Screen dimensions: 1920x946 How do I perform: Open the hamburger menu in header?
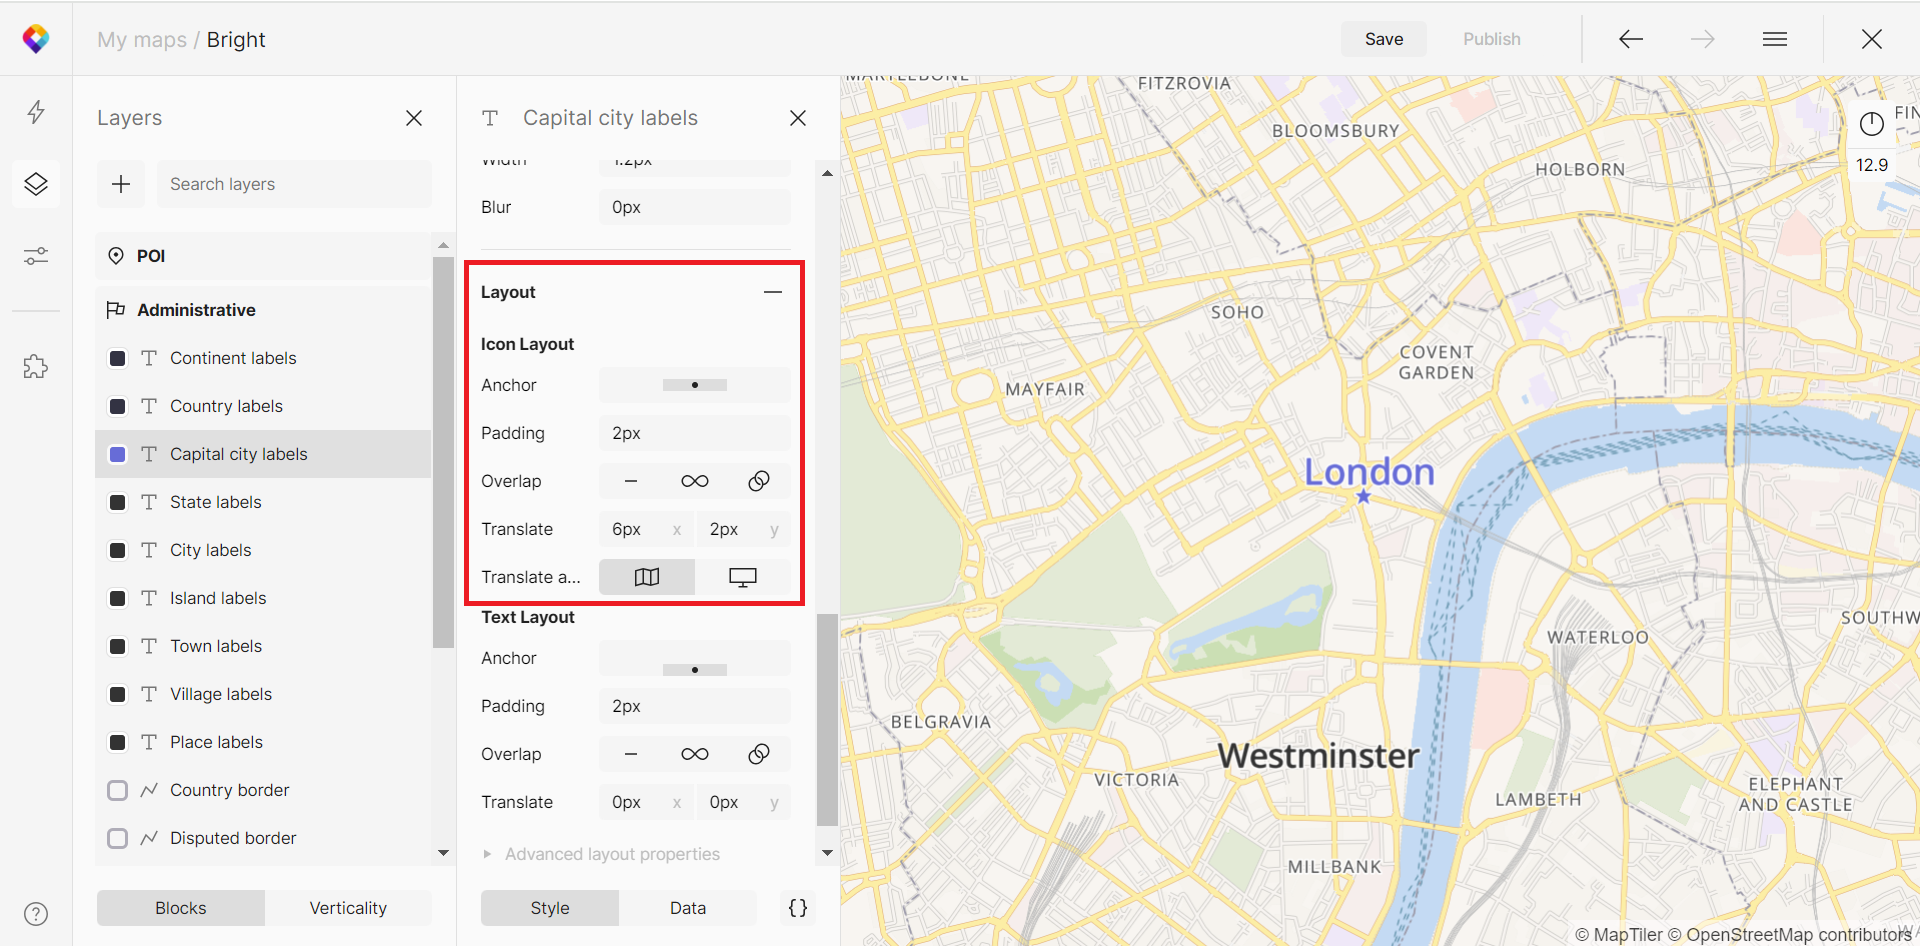click(x=1775, y=39)
